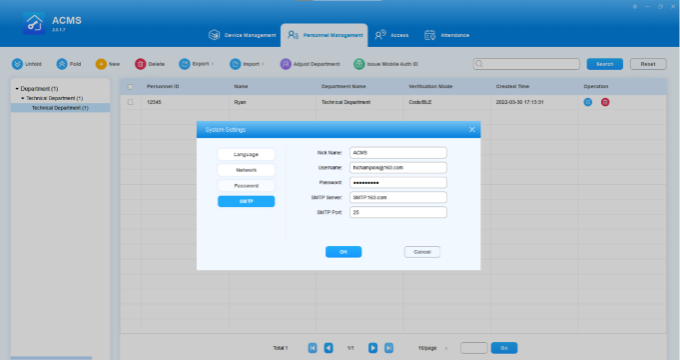Switch to Device Management tab
The width and height of the screenshot is (680, 360).
(x=242, y=35)
